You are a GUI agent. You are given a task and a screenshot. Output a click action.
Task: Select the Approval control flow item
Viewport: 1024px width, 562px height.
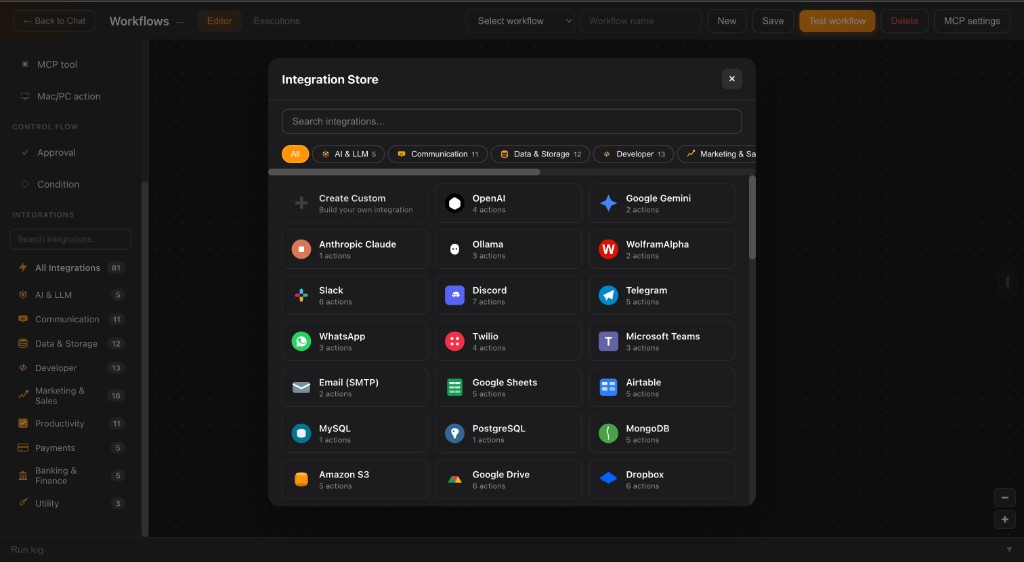(71, 152)
